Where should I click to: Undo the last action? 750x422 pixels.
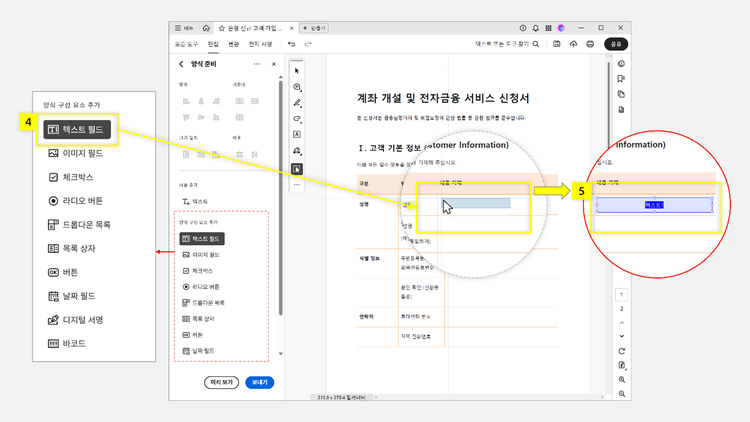coord(291,44)
